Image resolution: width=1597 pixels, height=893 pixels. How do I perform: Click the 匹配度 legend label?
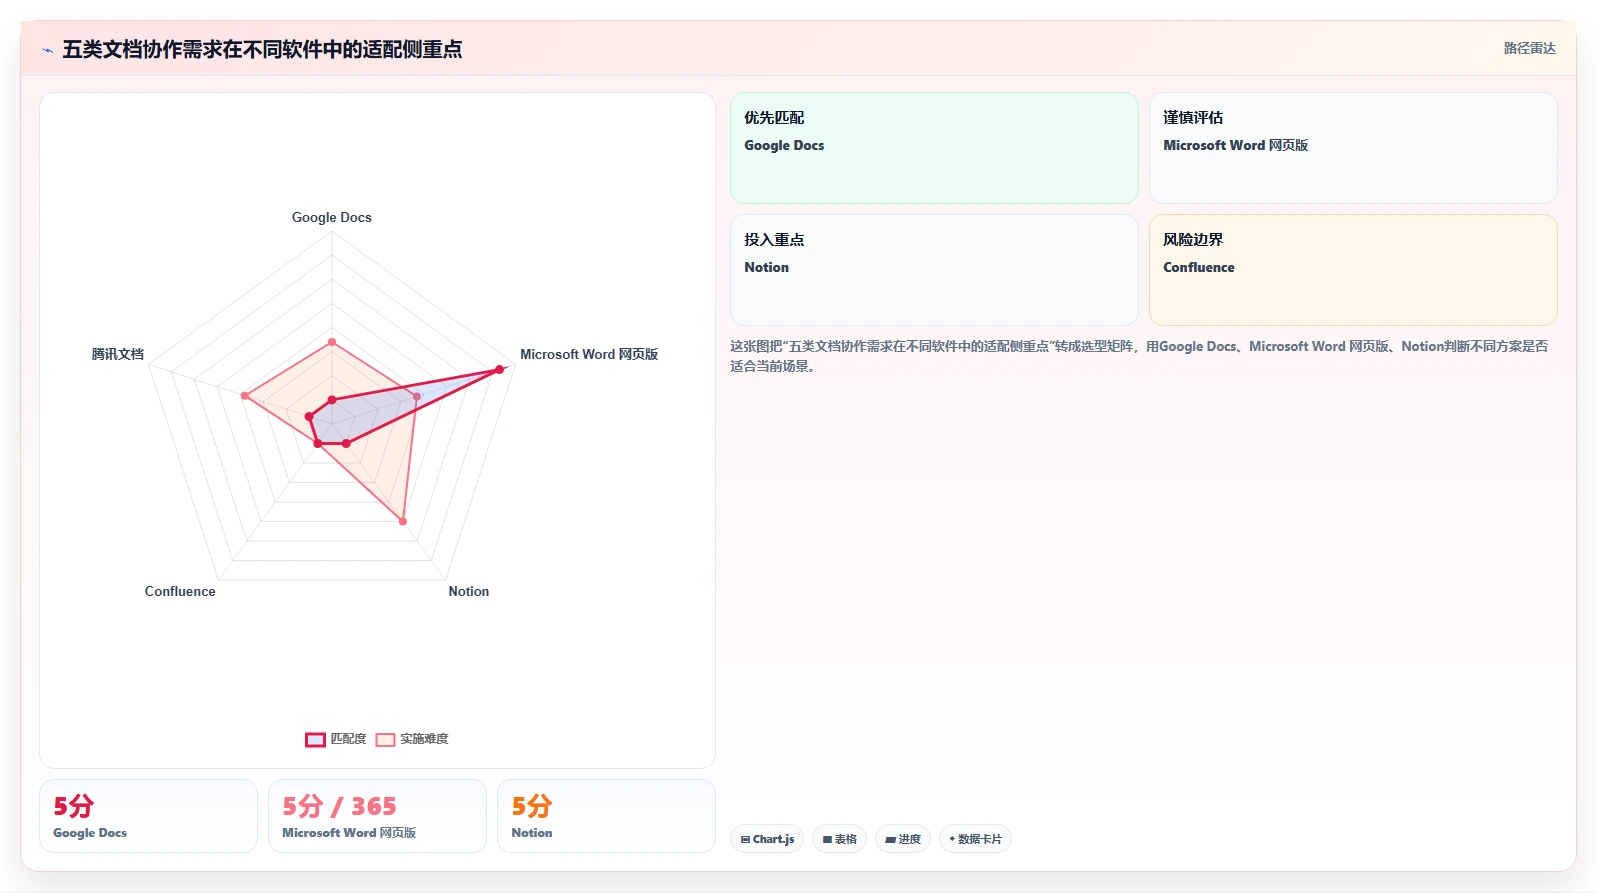348,739
